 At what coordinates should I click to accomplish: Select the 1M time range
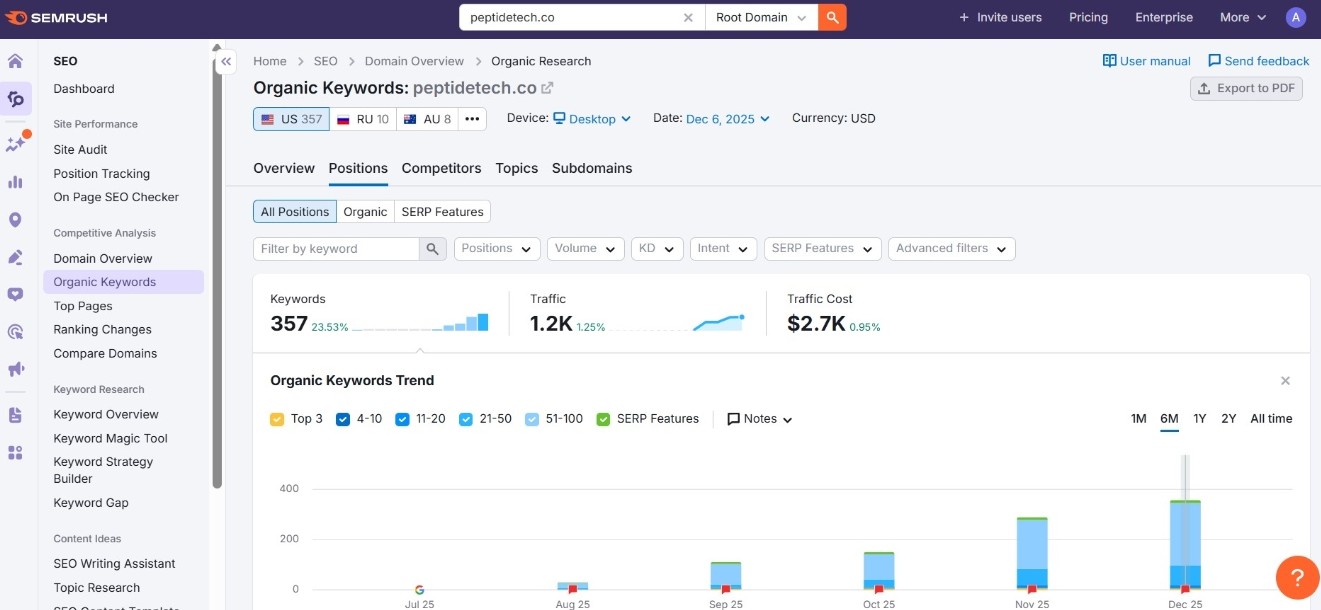(1138, 419)
